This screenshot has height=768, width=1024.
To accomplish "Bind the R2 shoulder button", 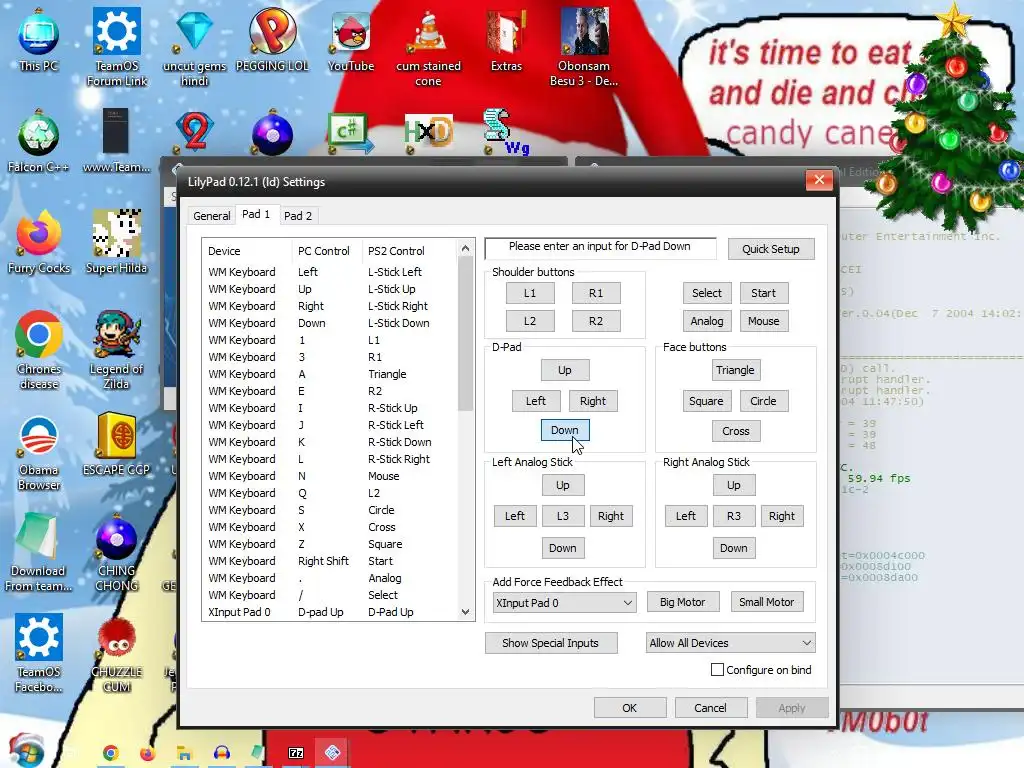I will click(x=596, y=321).
